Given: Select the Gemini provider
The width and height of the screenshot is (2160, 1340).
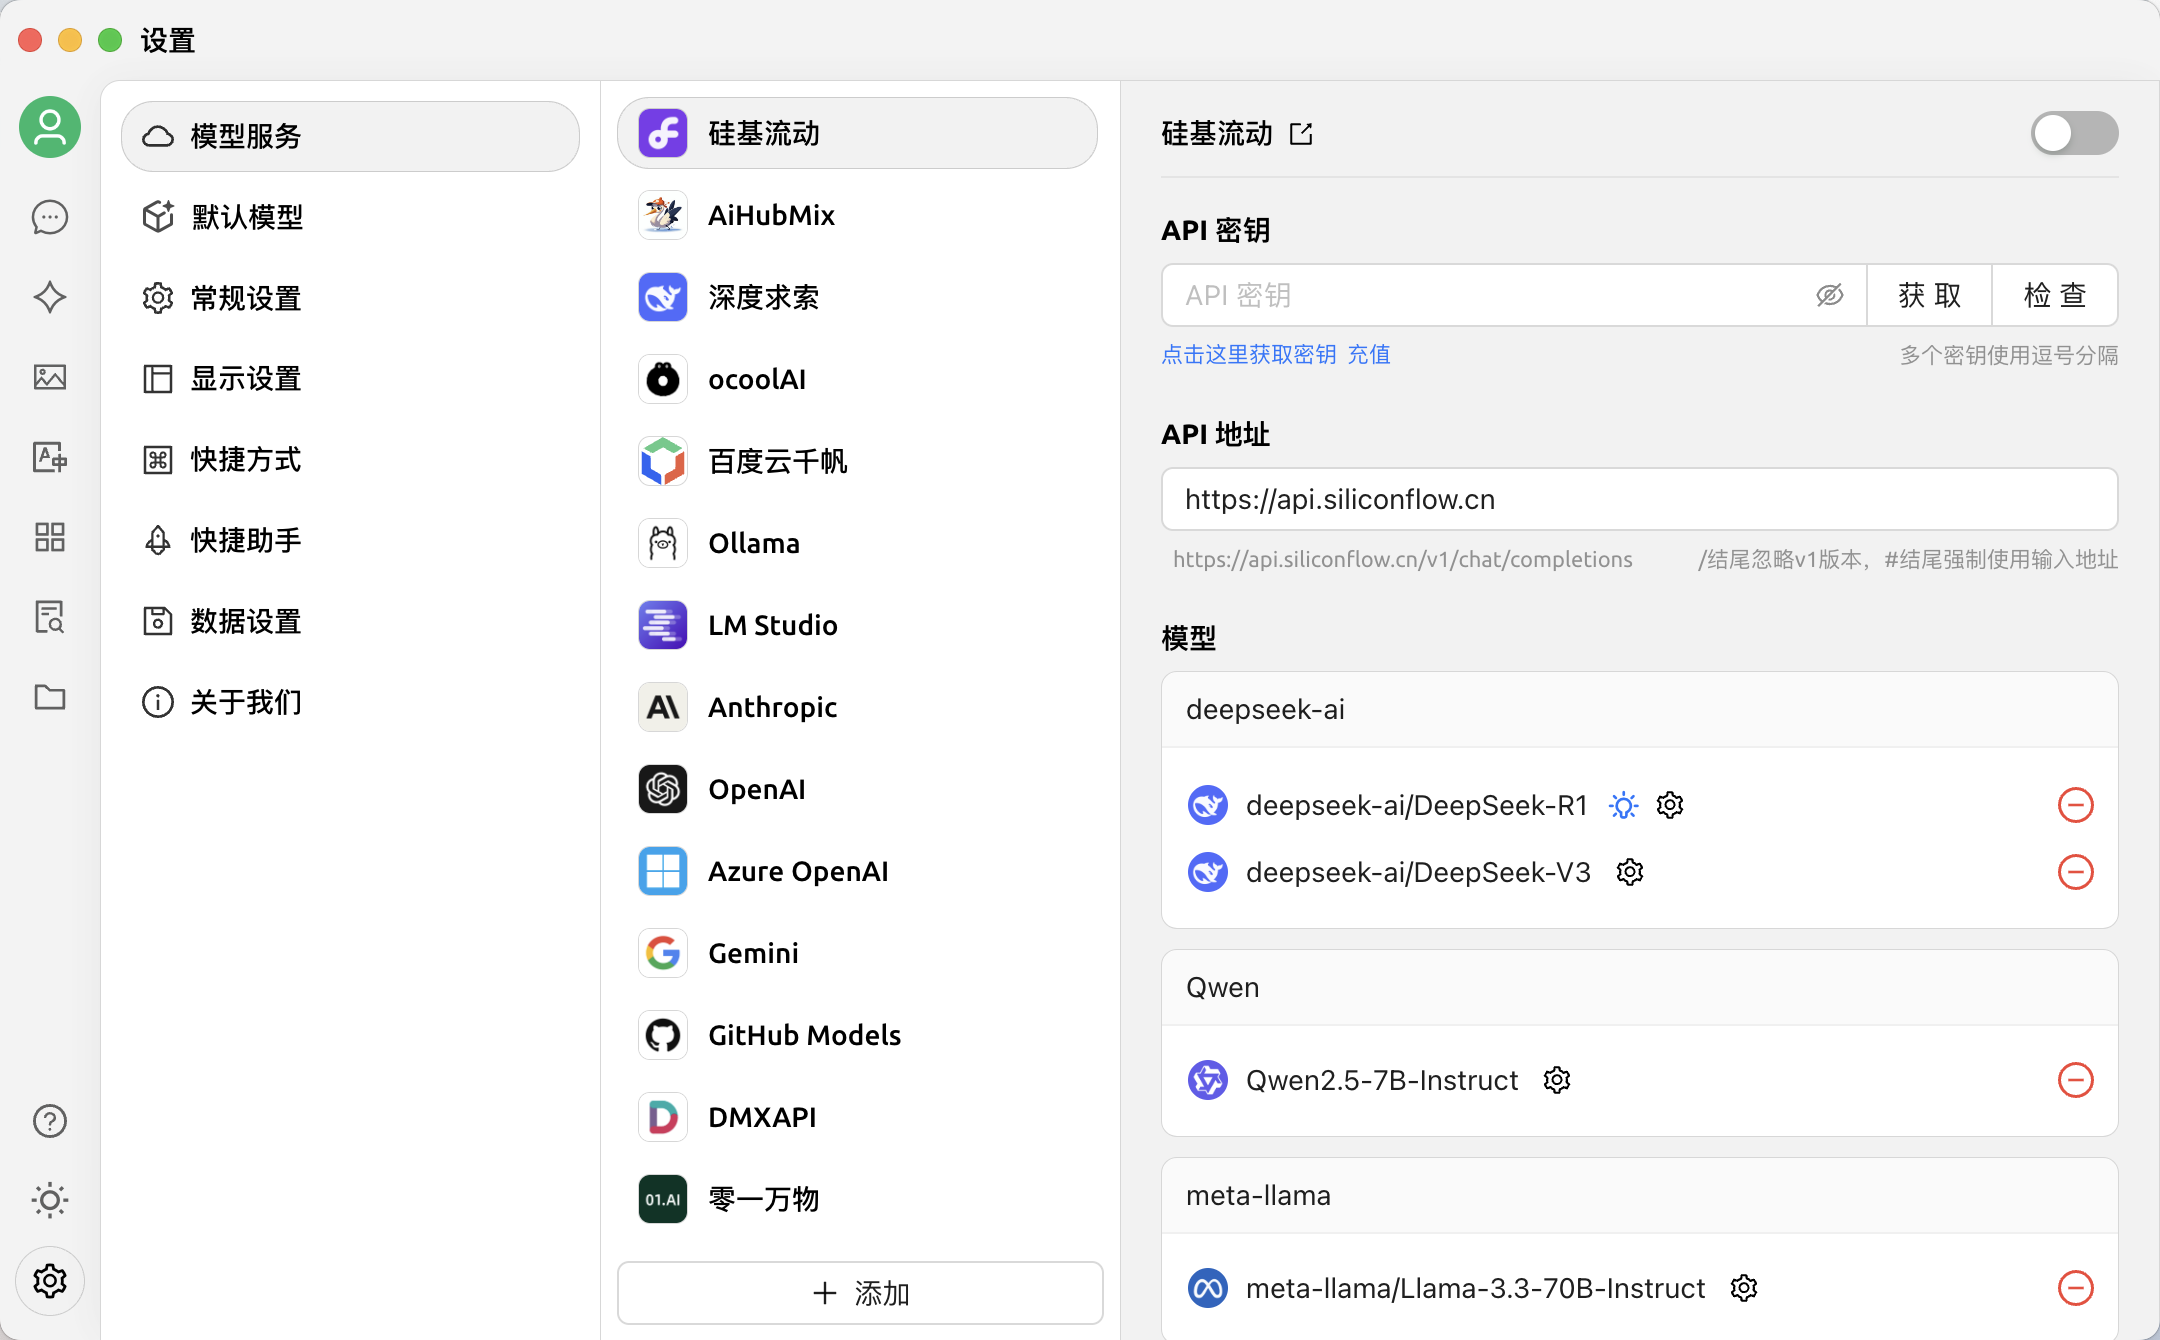Looking at the screenshot, I should [857, 953].
